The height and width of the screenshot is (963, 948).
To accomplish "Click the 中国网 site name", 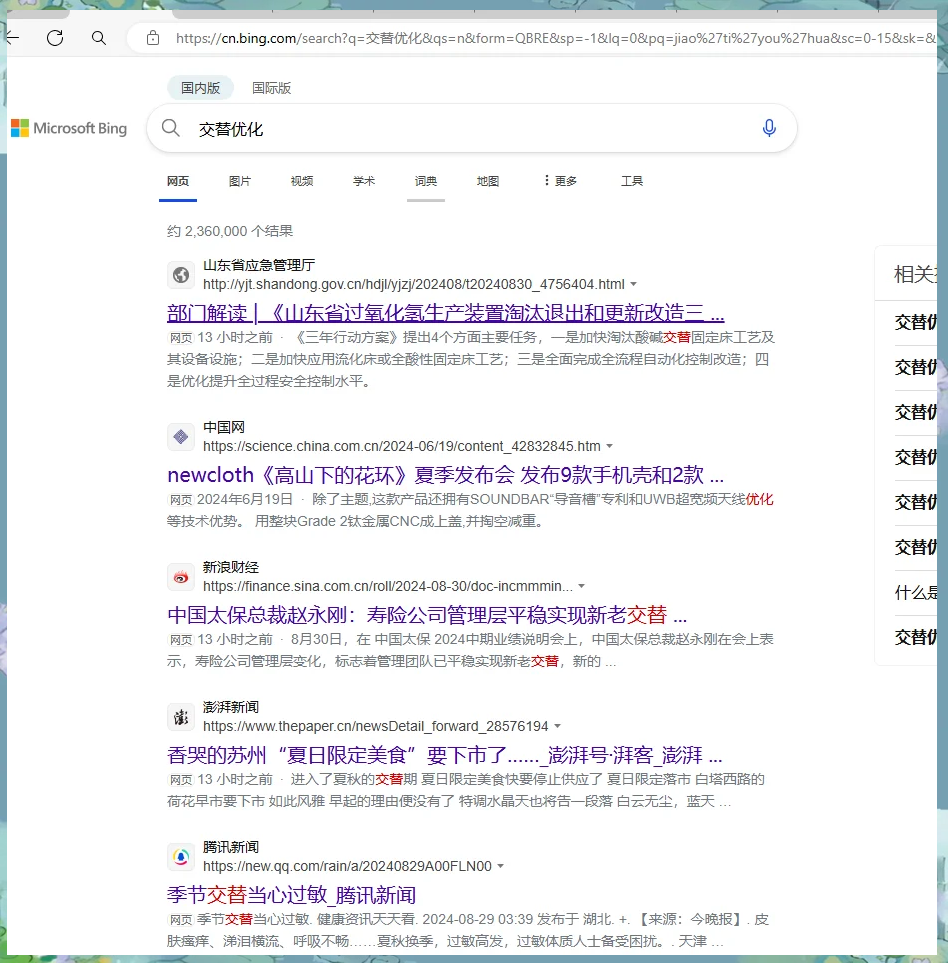I will tap(224, 427).
